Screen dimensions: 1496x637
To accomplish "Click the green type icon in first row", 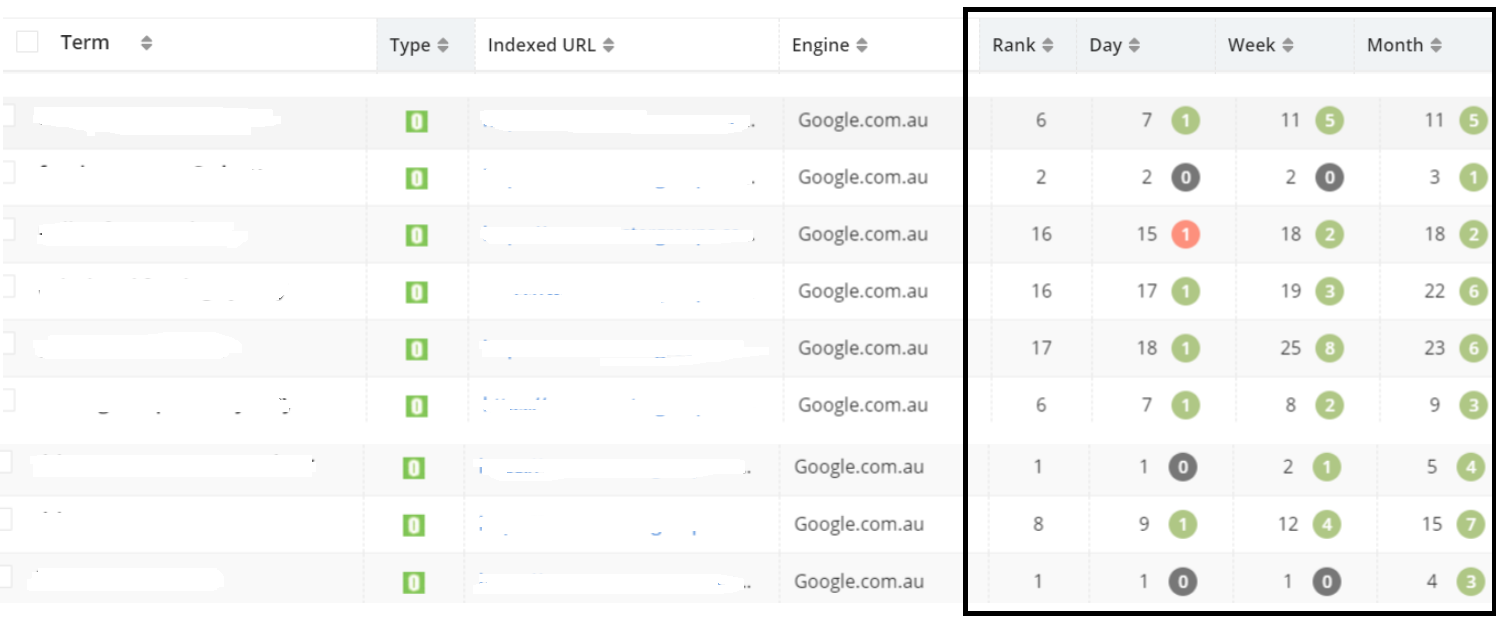I will pos(416,122).
